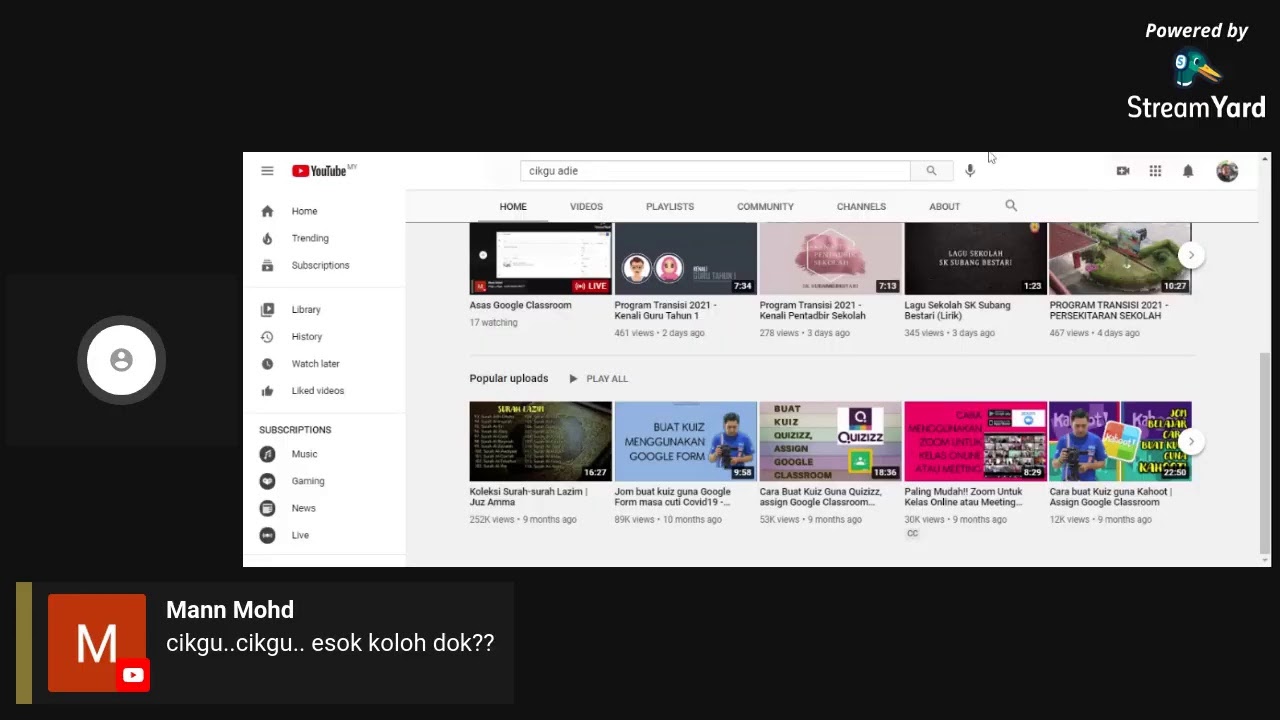Open Koleksi Surah-surah Lazim thumbnail
The height and width of the screenshot is (720, 1280).
541,441
